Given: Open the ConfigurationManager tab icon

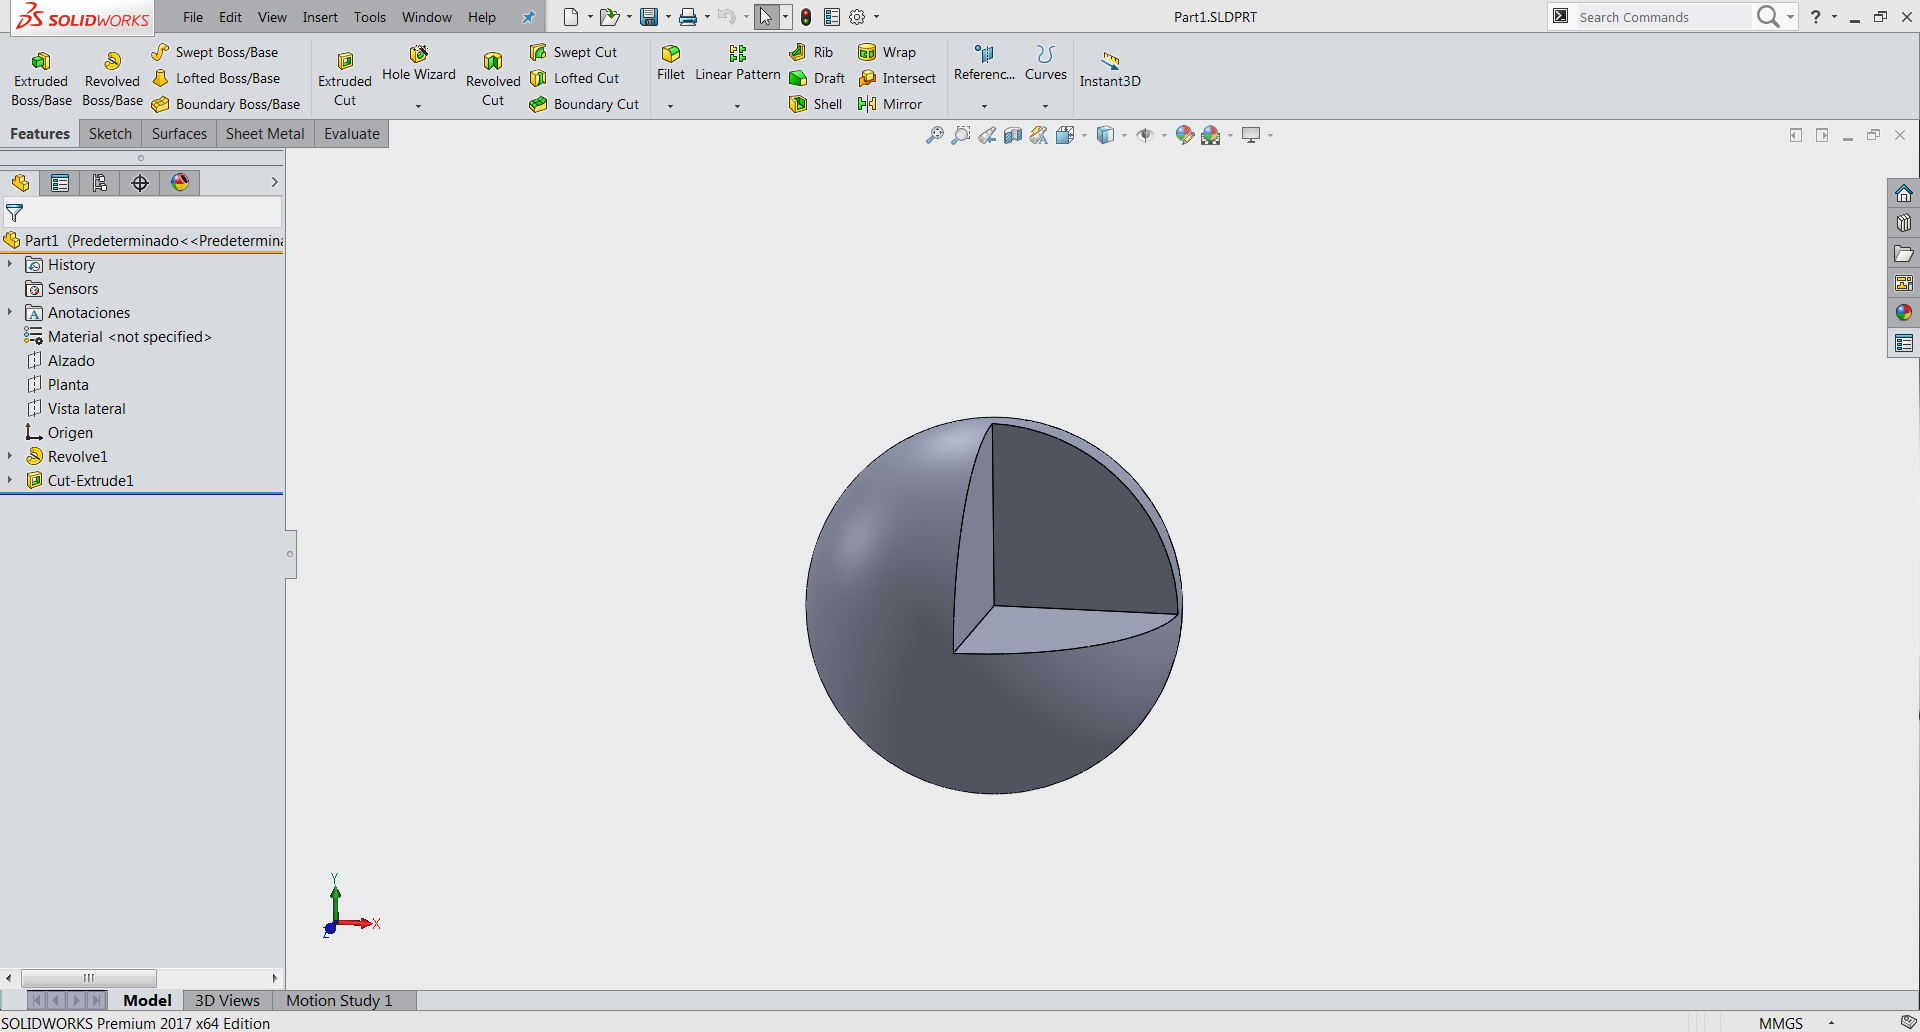Looking at the screenshot, I should coord(100,182).
